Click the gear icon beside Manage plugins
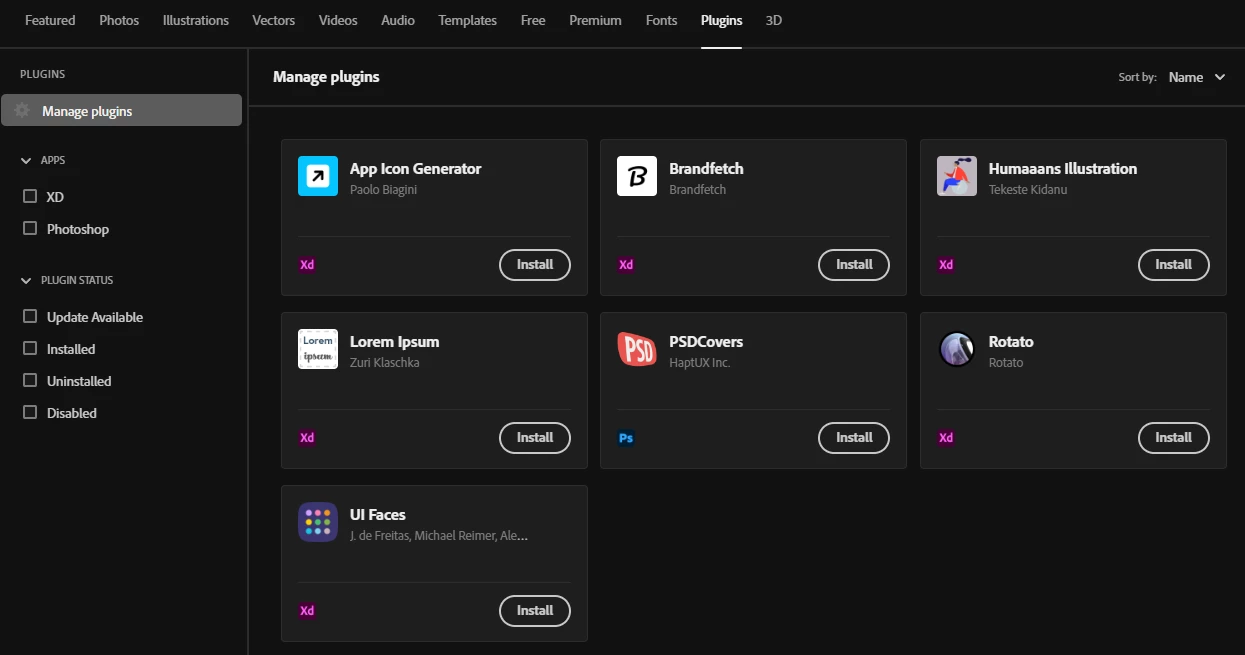 [x=22, y=111]
